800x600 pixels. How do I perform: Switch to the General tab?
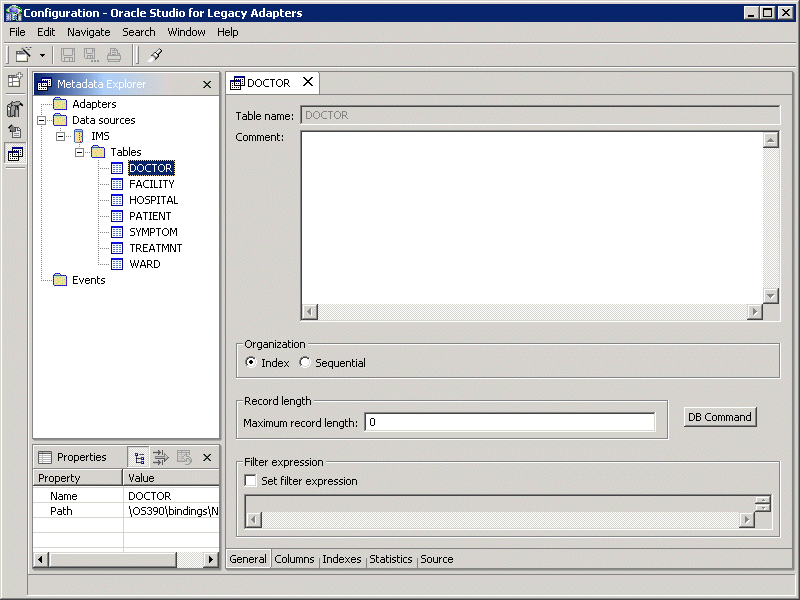(248, 559)
